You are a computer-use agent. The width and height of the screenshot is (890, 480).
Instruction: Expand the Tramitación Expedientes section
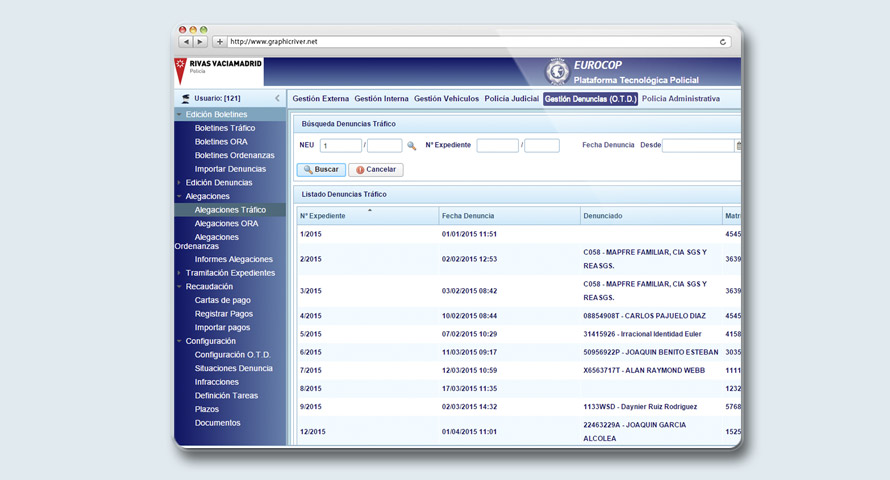pyautogui.click(x=179, y=273)
